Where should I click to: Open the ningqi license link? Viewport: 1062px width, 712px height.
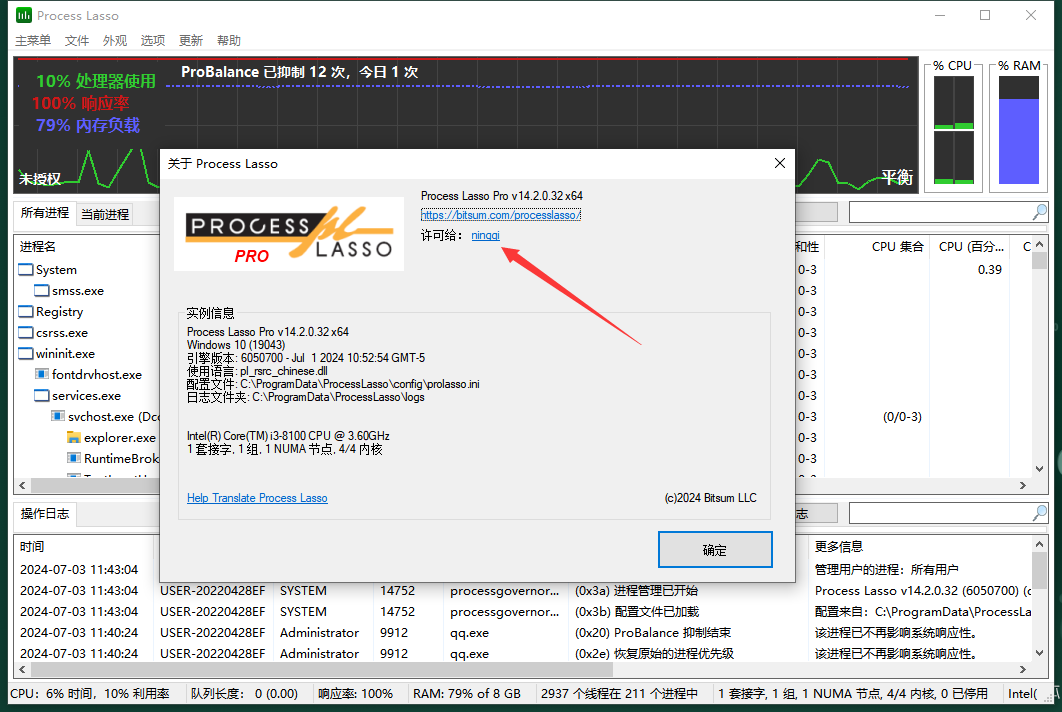[x=486, y=235]
